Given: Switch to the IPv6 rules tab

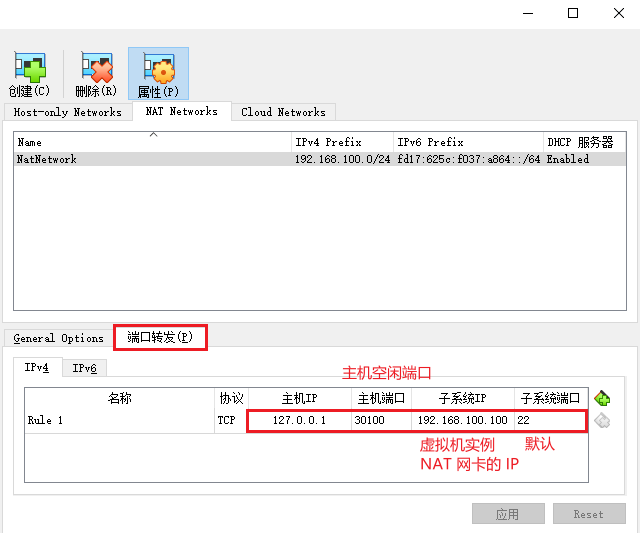Looking at the screenshot, I should 85,368.
